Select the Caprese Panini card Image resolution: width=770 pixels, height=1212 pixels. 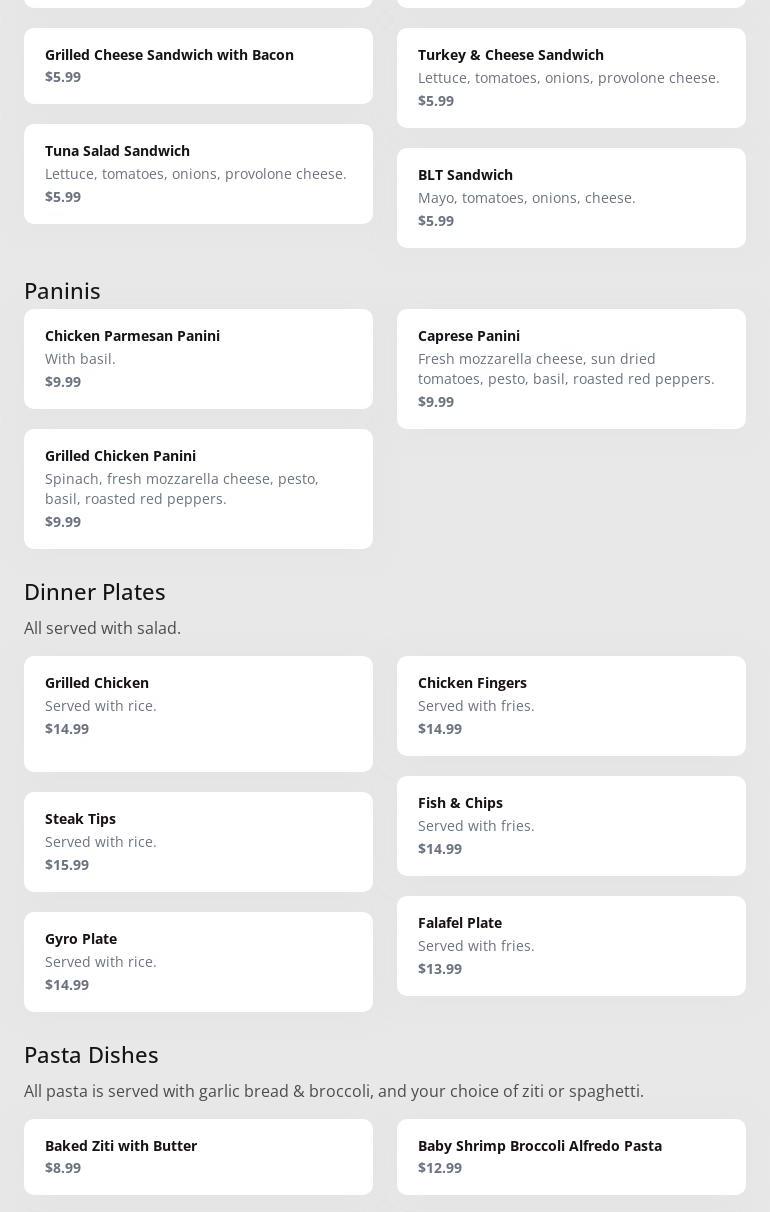(571, 369)
